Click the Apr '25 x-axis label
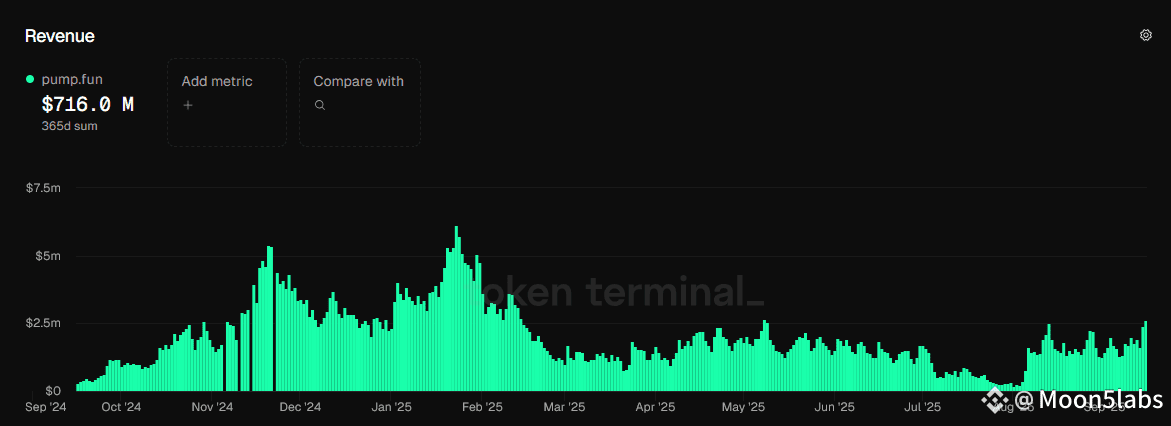 pyautogui.click(x=656, y=407)
